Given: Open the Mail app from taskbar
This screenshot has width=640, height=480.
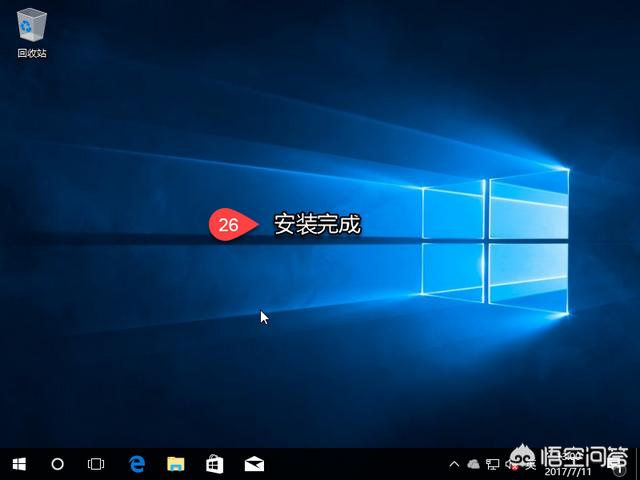Looking at the screenshot, I should pyautogui.click(x=254, y=464).
